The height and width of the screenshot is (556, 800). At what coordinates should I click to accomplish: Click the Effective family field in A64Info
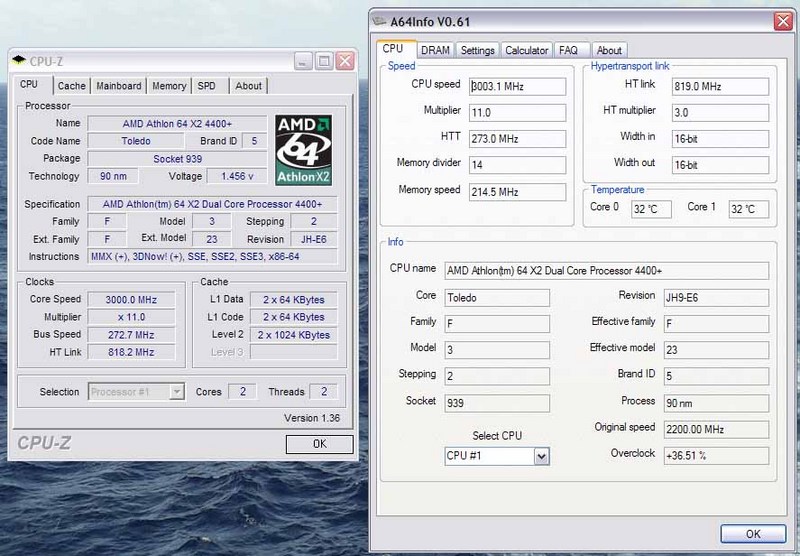point(716,324)
